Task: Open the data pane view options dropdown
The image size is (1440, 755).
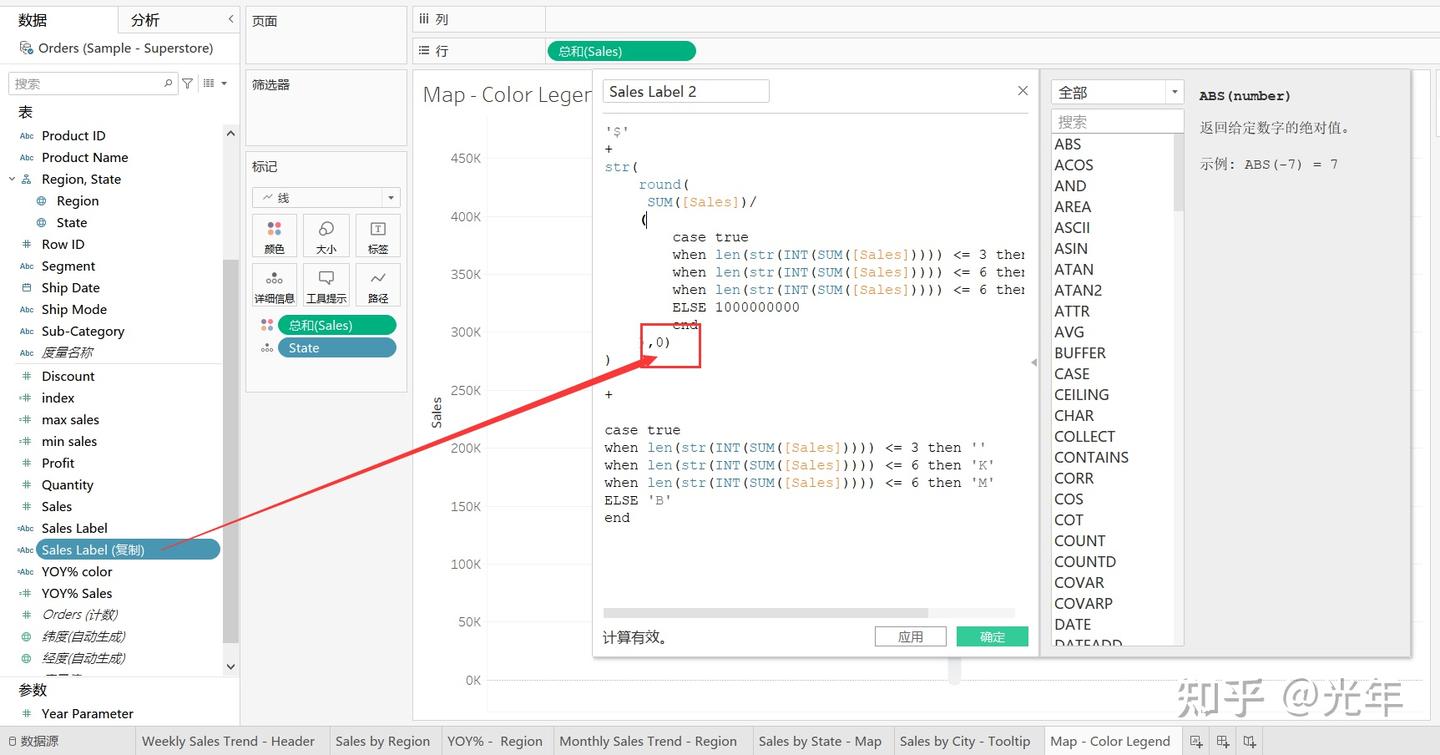Action: click(x=215, y=84)
